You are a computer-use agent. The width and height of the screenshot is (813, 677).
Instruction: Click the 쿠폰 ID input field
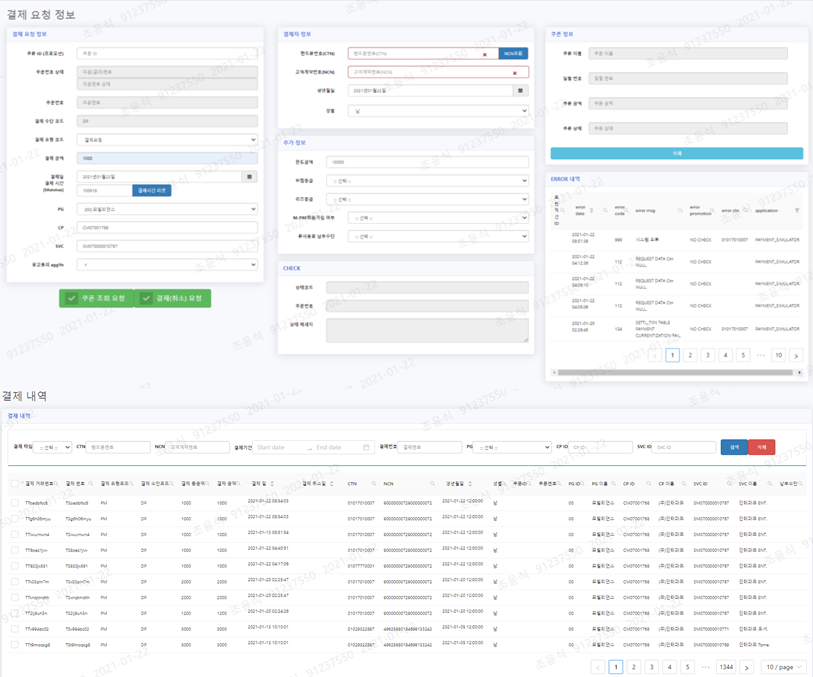pyautogui.click(x=167, y=53)
